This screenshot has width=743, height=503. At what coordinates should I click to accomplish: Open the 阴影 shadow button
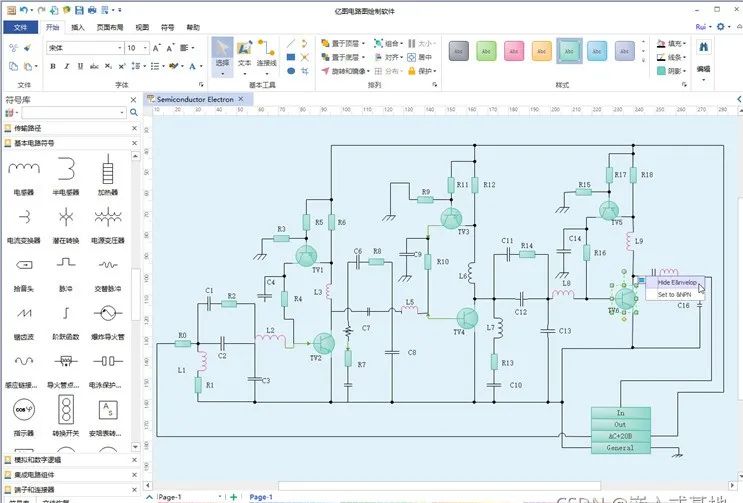coord(671,71)
